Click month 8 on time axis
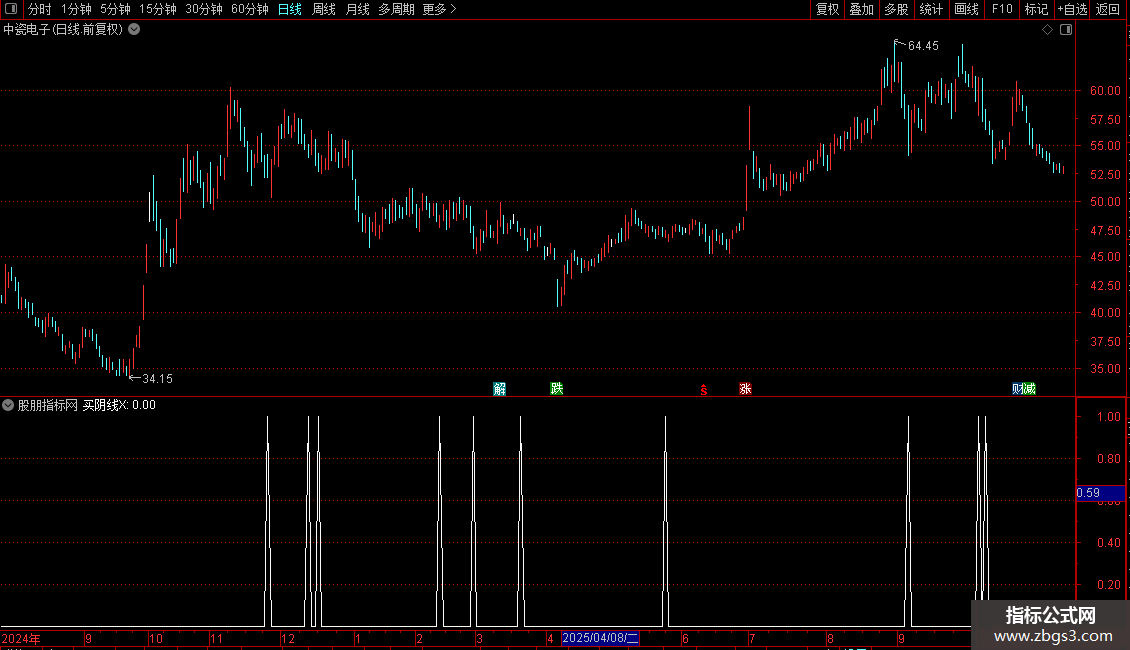 tap(830, 638)
